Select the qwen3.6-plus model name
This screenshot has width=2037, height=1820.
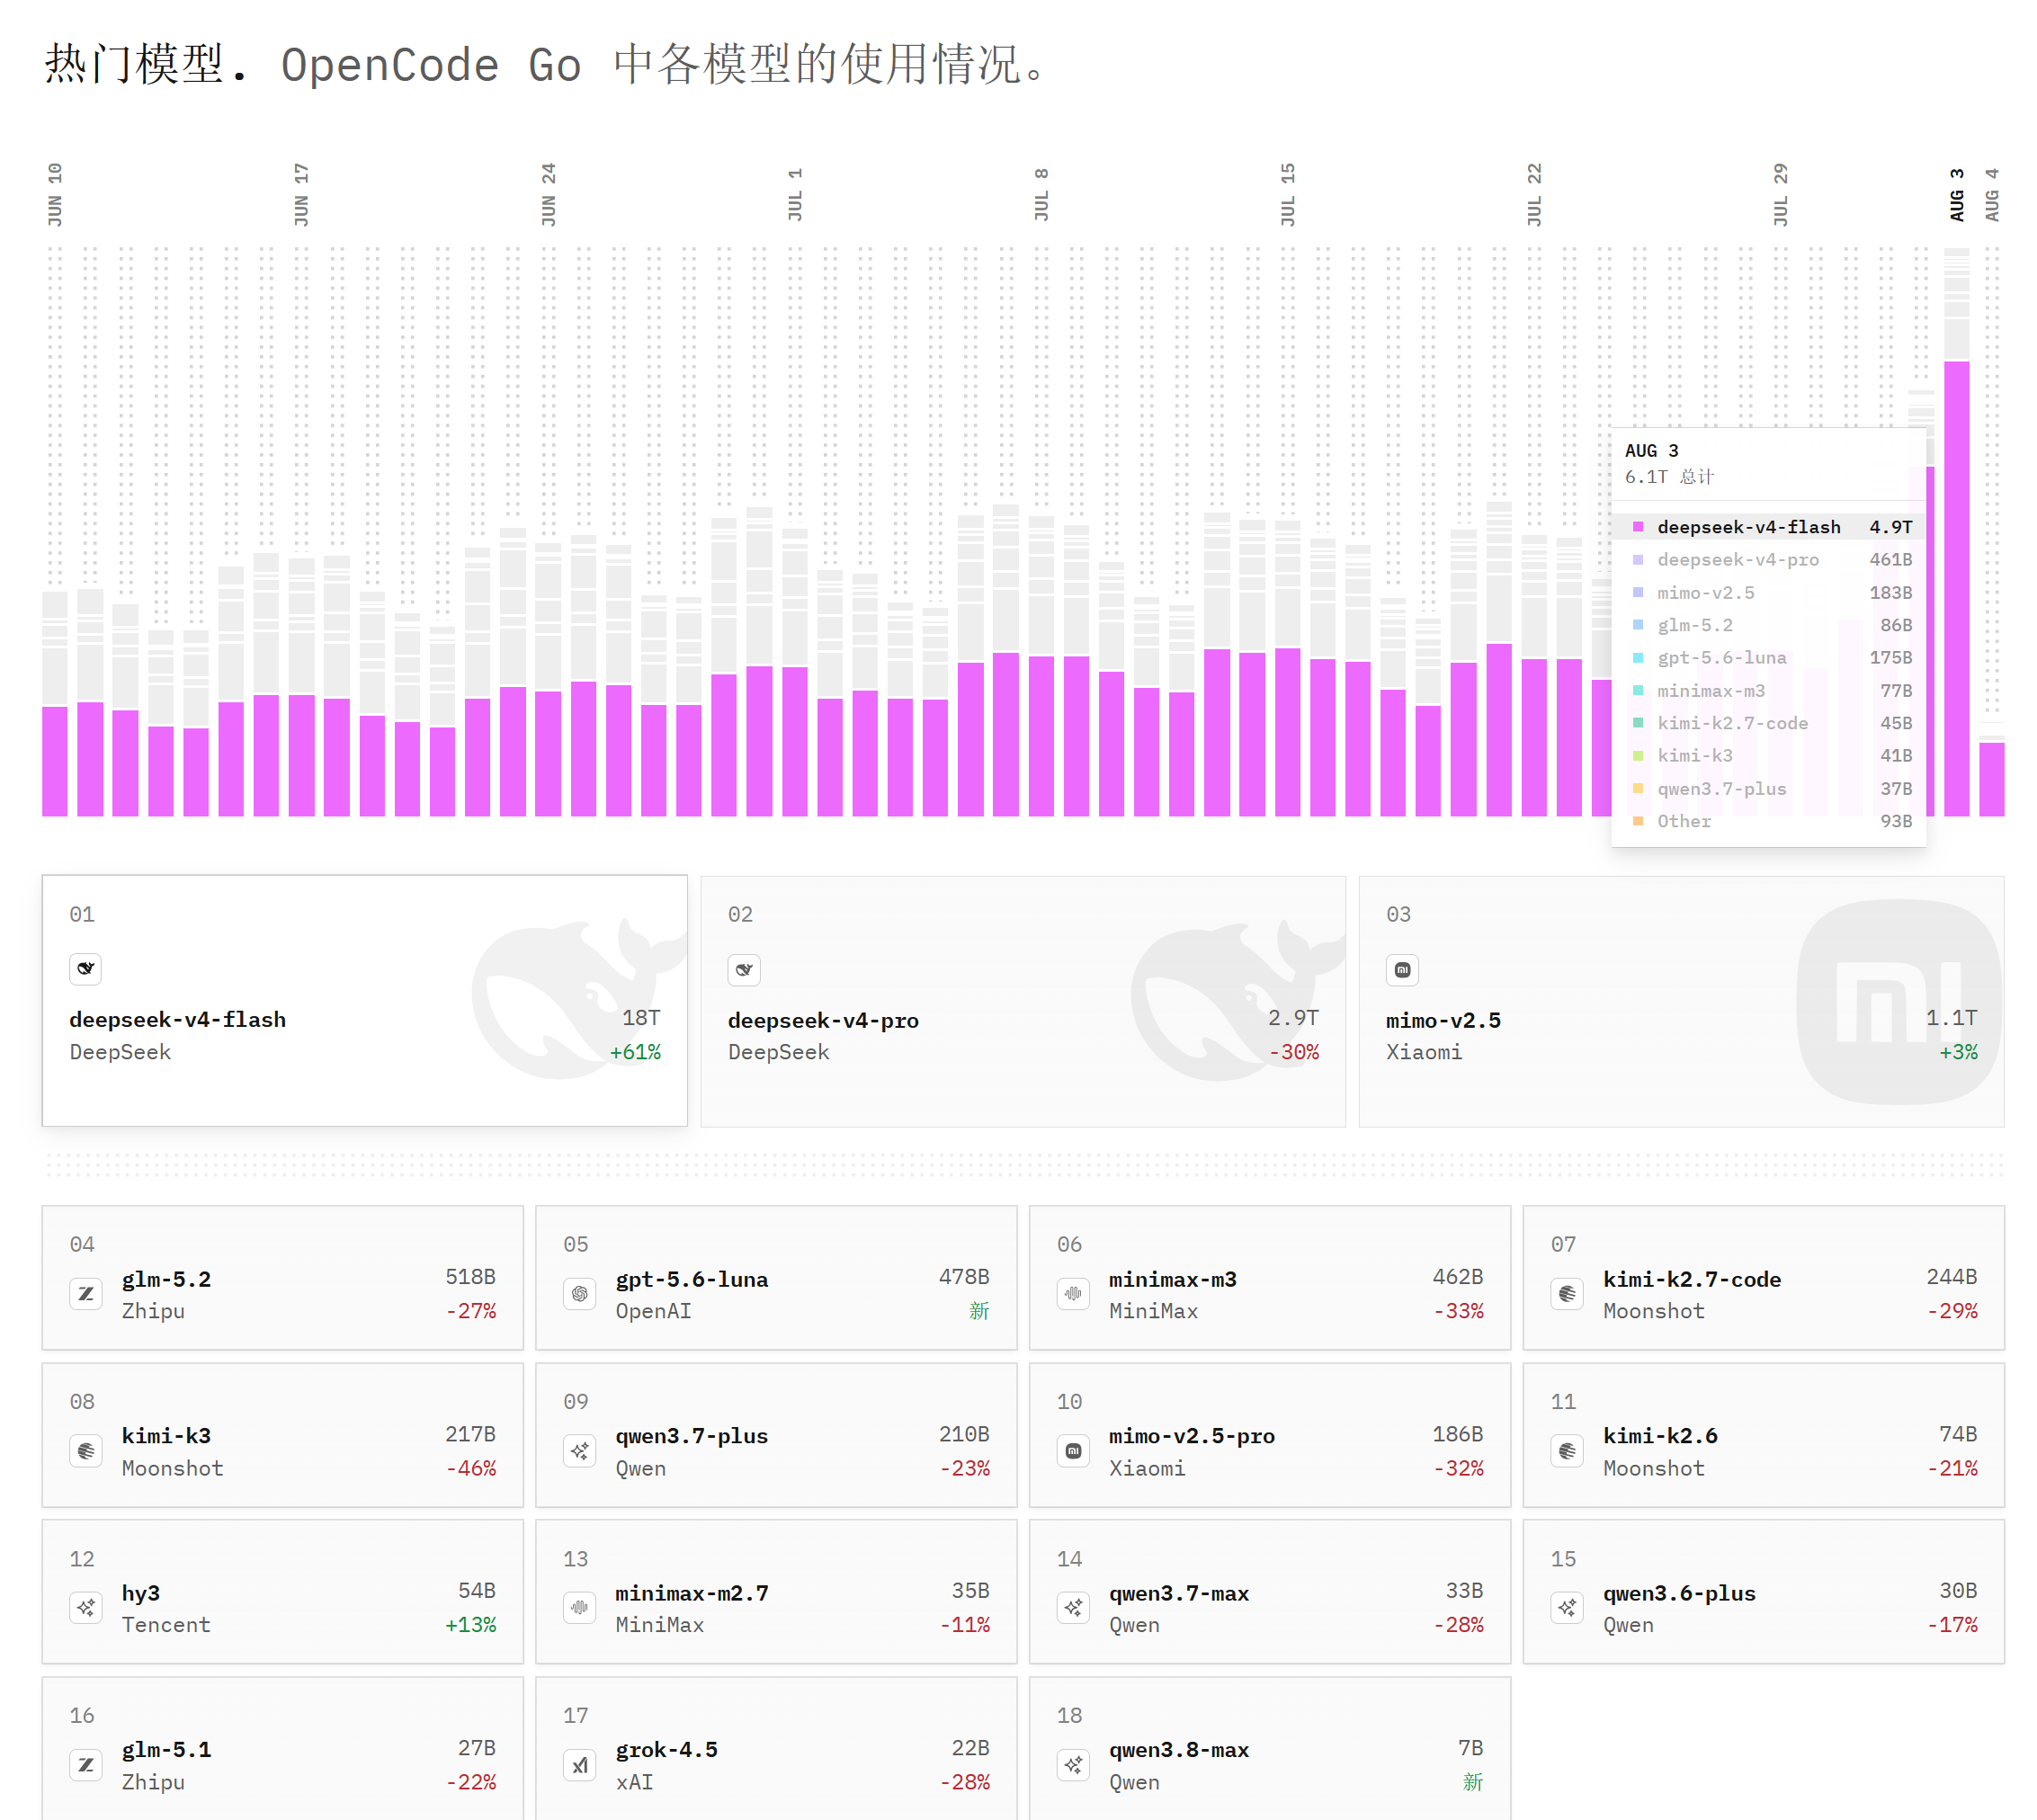pos(1679,1594)
